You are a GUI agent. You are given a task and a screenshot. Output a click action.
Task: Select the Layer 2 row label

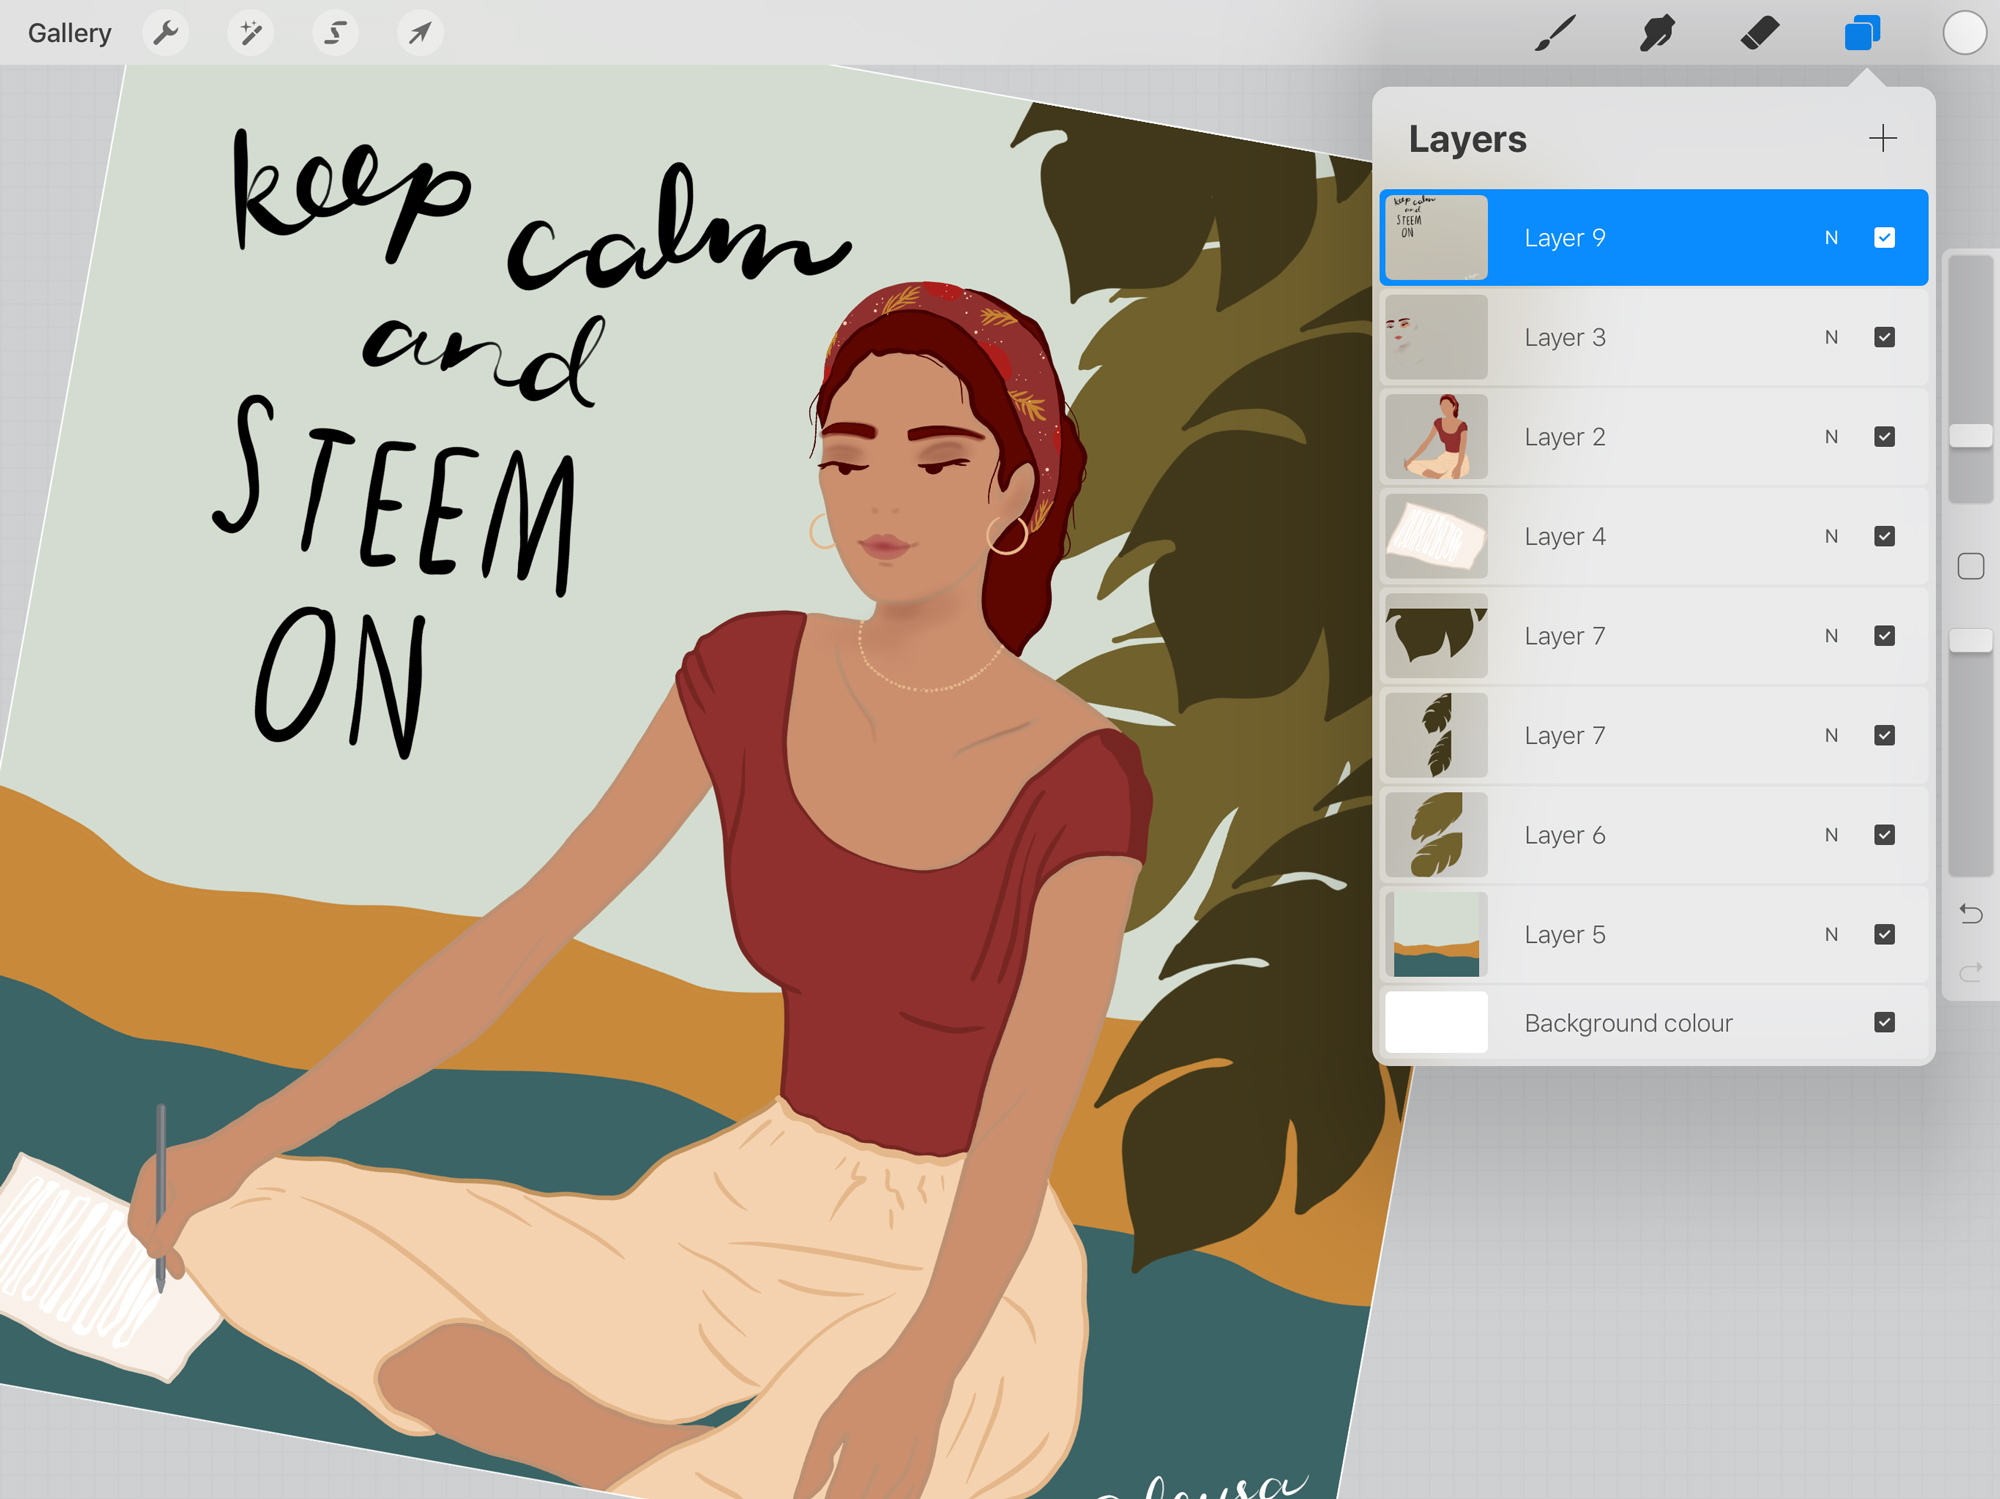pyautogui.click(x=1565, y=437)
